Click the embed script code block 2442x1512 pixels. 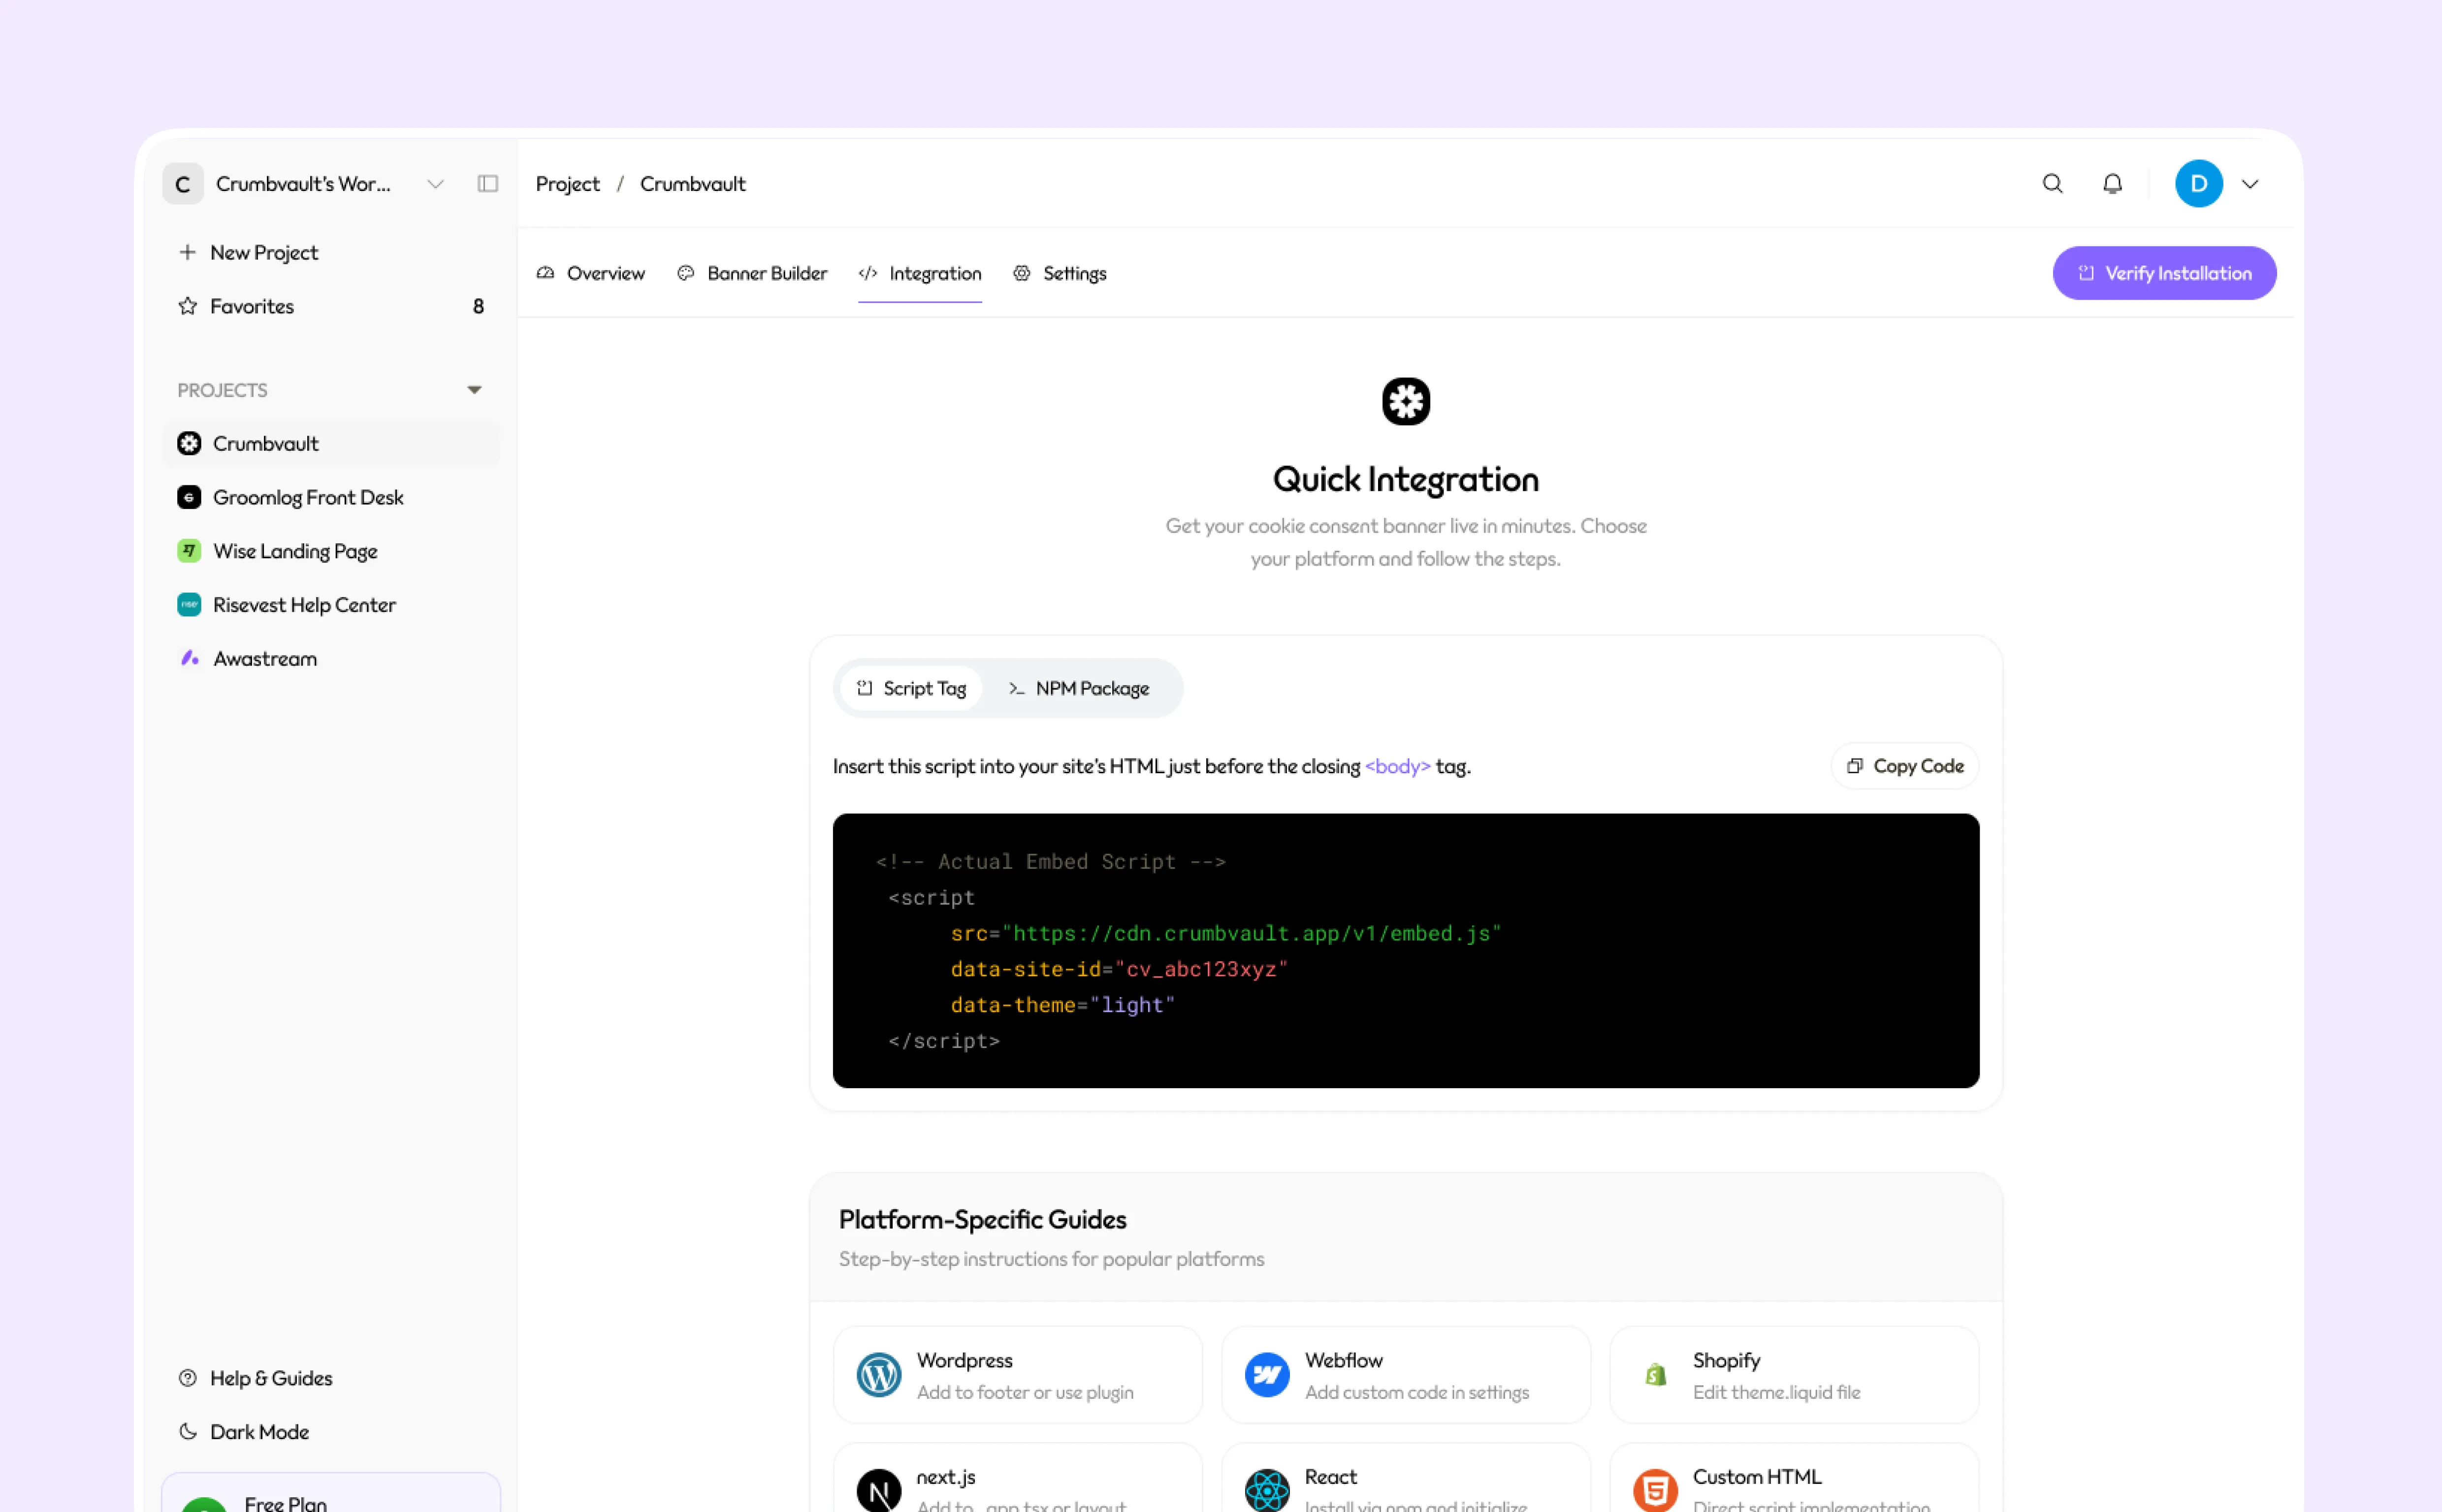coord(1406,951)
